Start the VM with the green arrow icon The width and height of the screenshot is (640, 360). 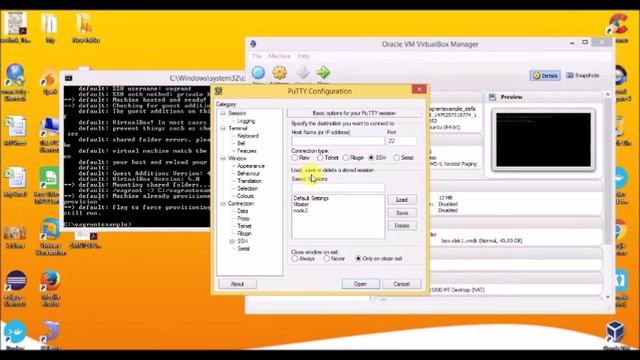[x=323, y=73]
